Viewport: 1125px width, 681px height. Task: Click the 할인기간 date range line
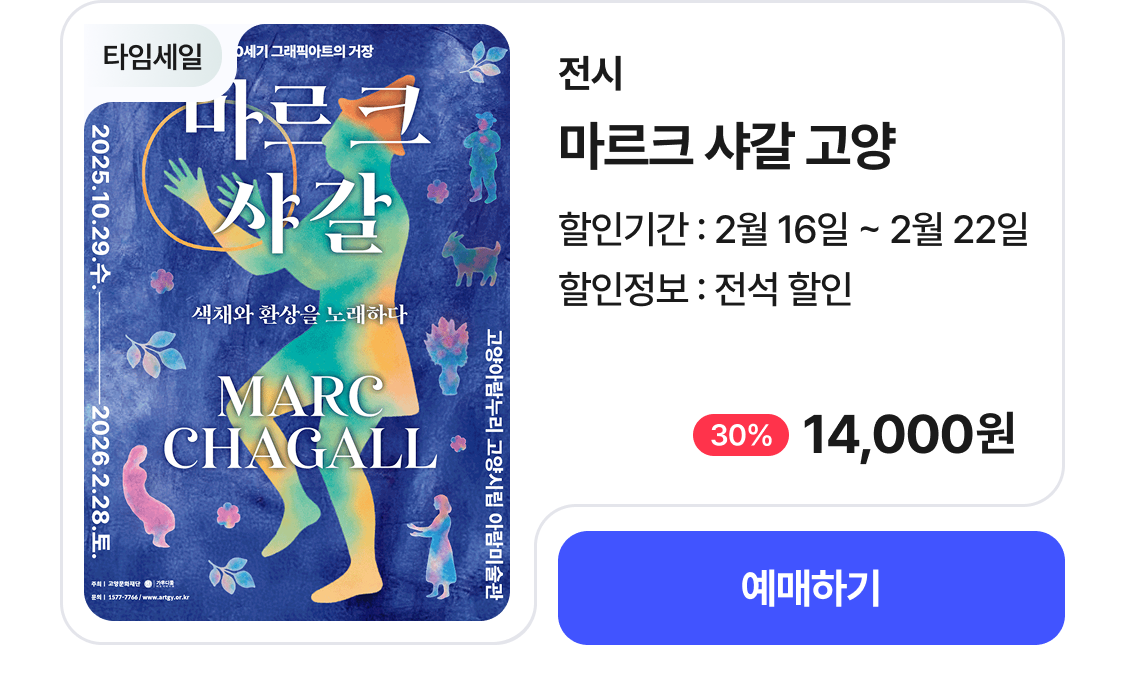pos(793,230)
